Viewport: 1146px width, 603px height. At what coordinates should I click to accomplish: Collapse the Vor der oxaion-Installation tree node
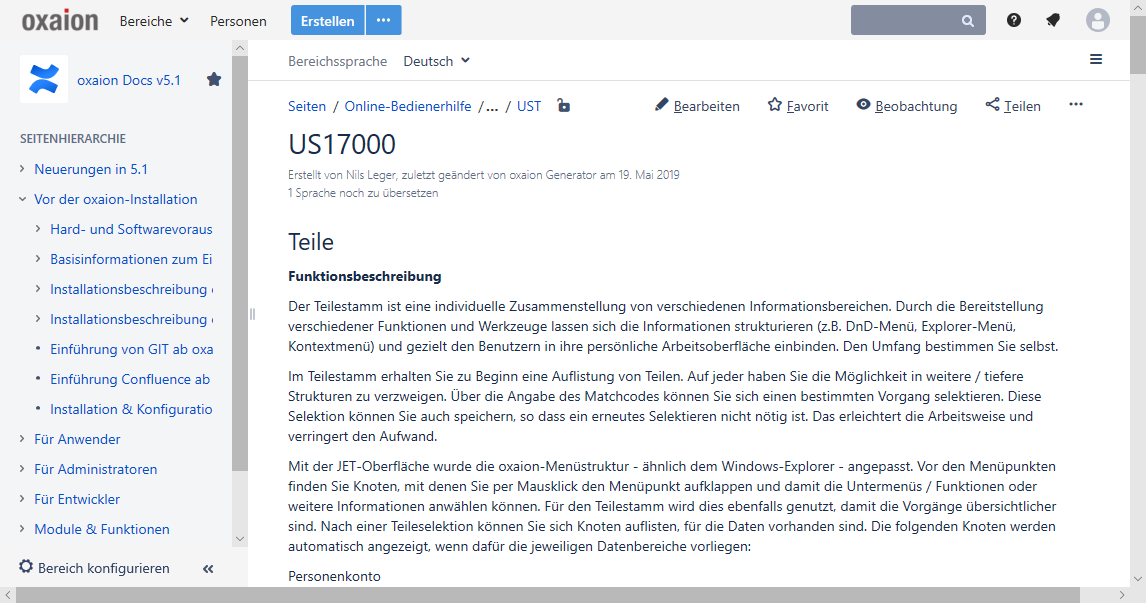(x=23, y=200)
